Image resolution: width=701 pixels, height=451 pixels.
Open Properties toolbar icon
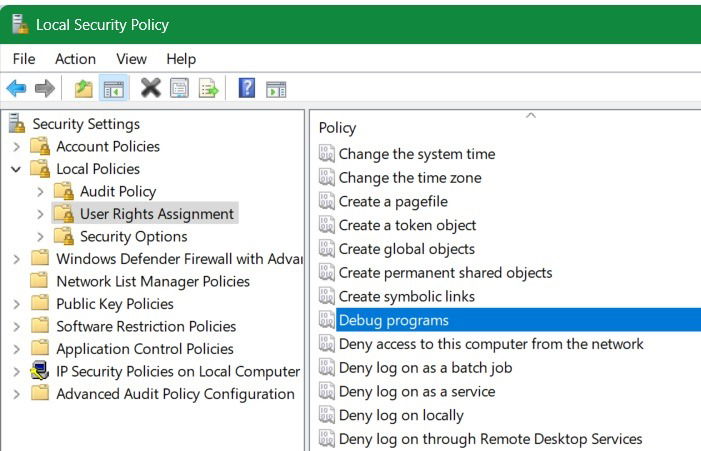click(179, 88)
